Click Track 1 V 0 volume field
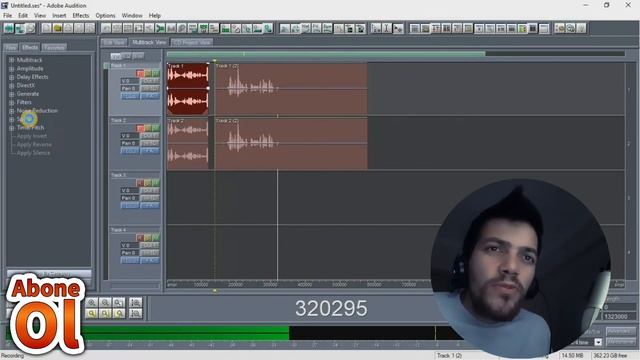The height and width of the screenshot is (360, 640). (x=130, y=81)
